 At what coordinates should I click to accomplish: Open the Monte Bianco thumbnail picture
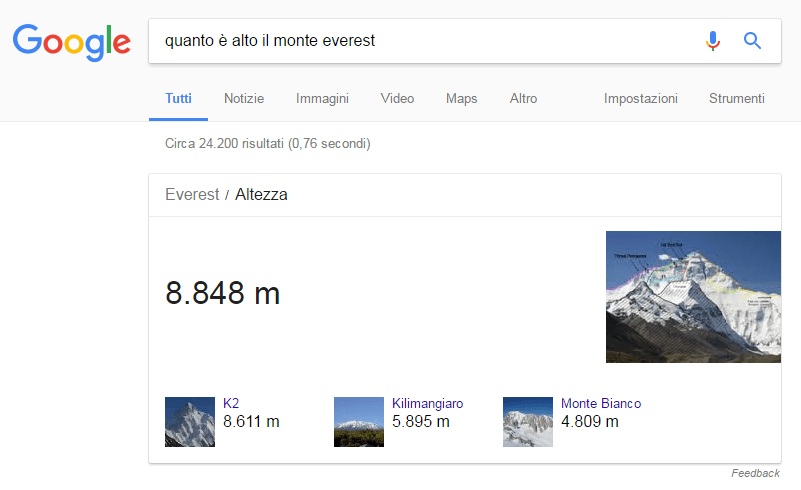pyautogui.click(x=528, y=422)
